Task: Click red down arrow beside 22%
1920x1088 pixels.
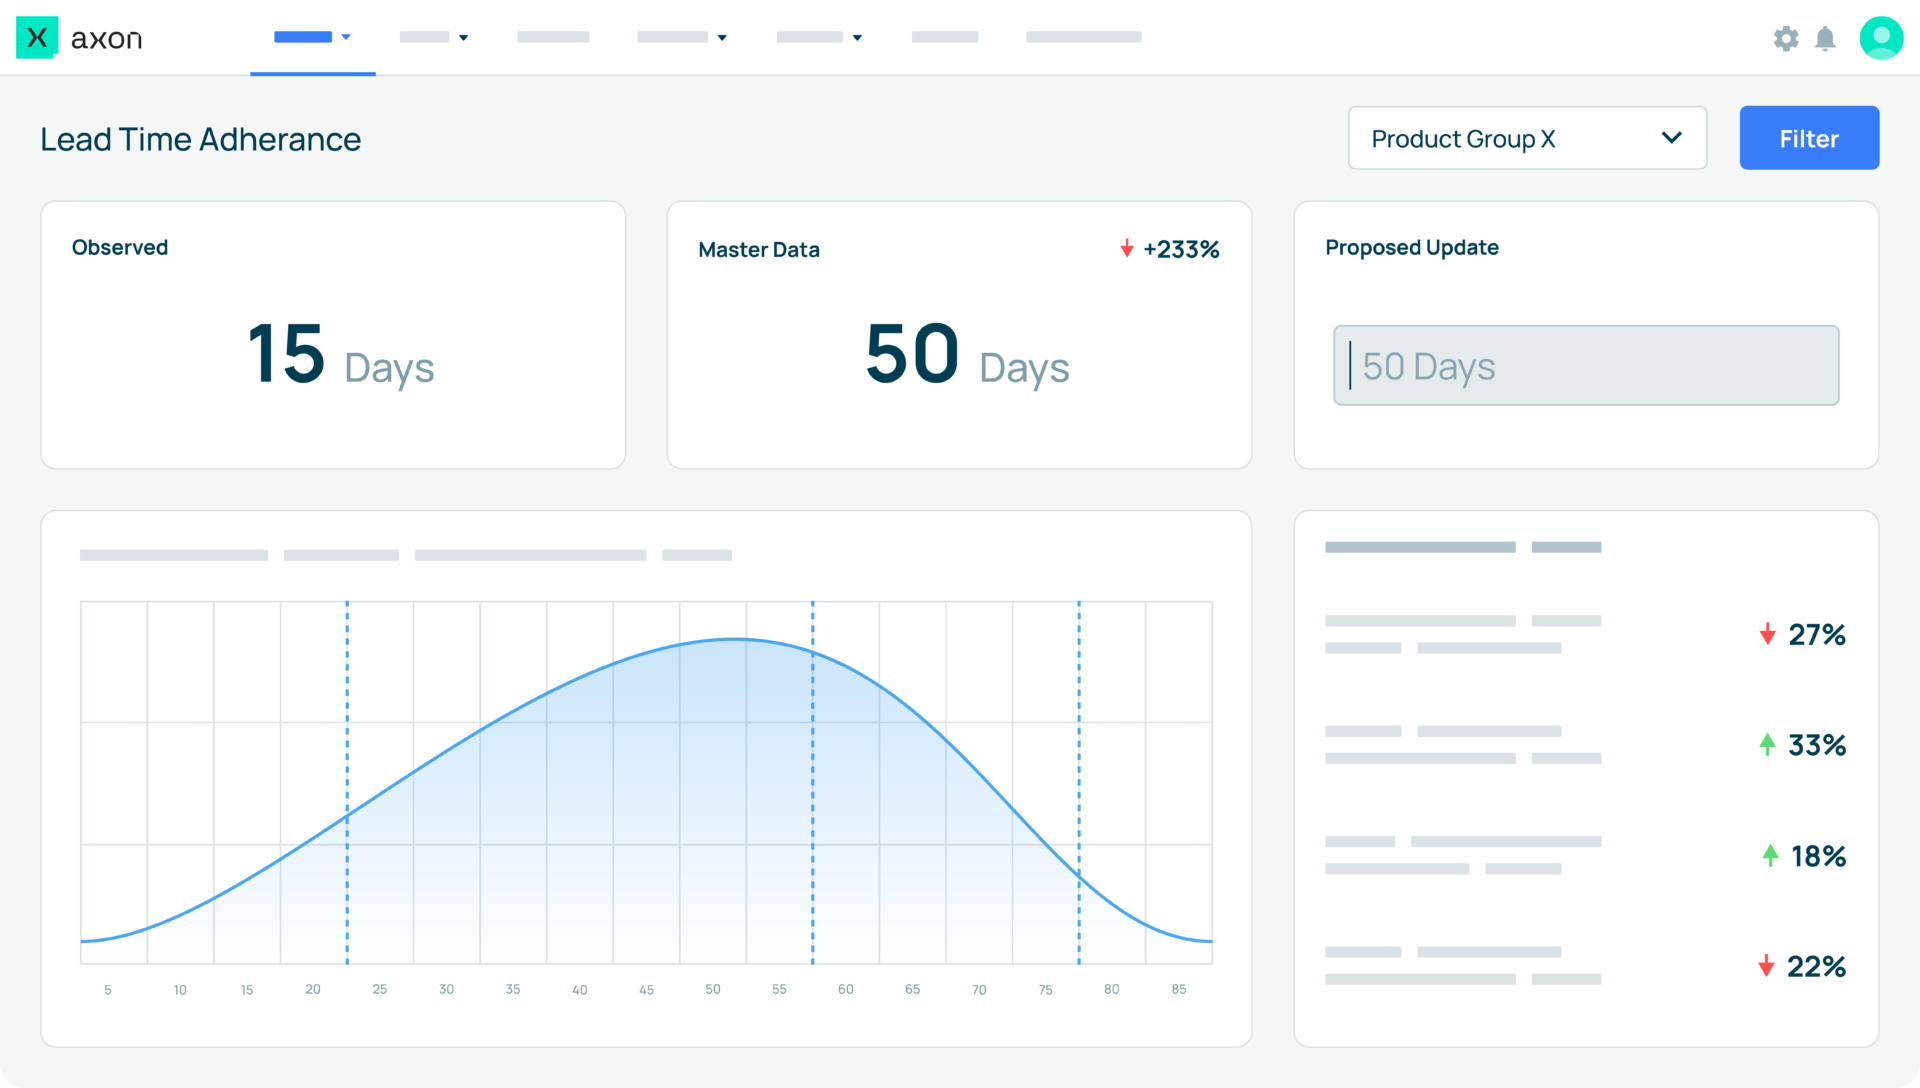Action: point(1766,966)
